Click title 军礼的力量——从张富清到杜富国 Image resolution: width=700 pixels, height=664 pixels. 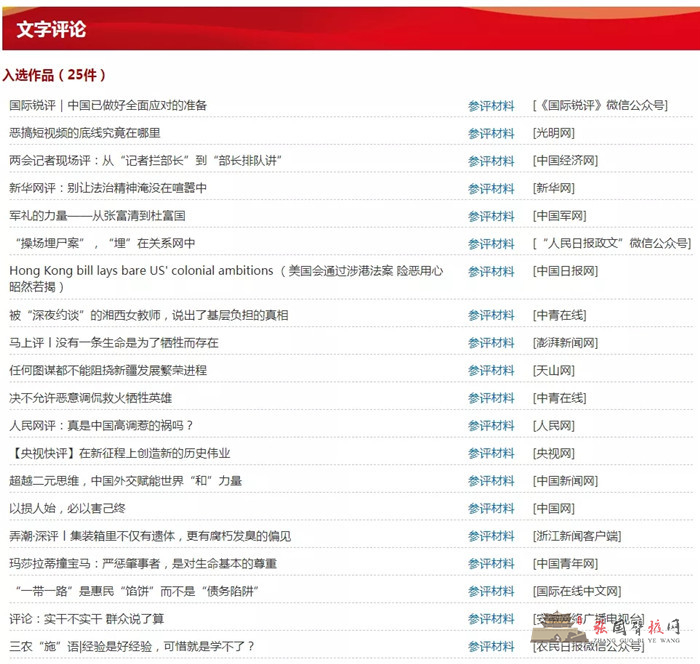(97, 216)
